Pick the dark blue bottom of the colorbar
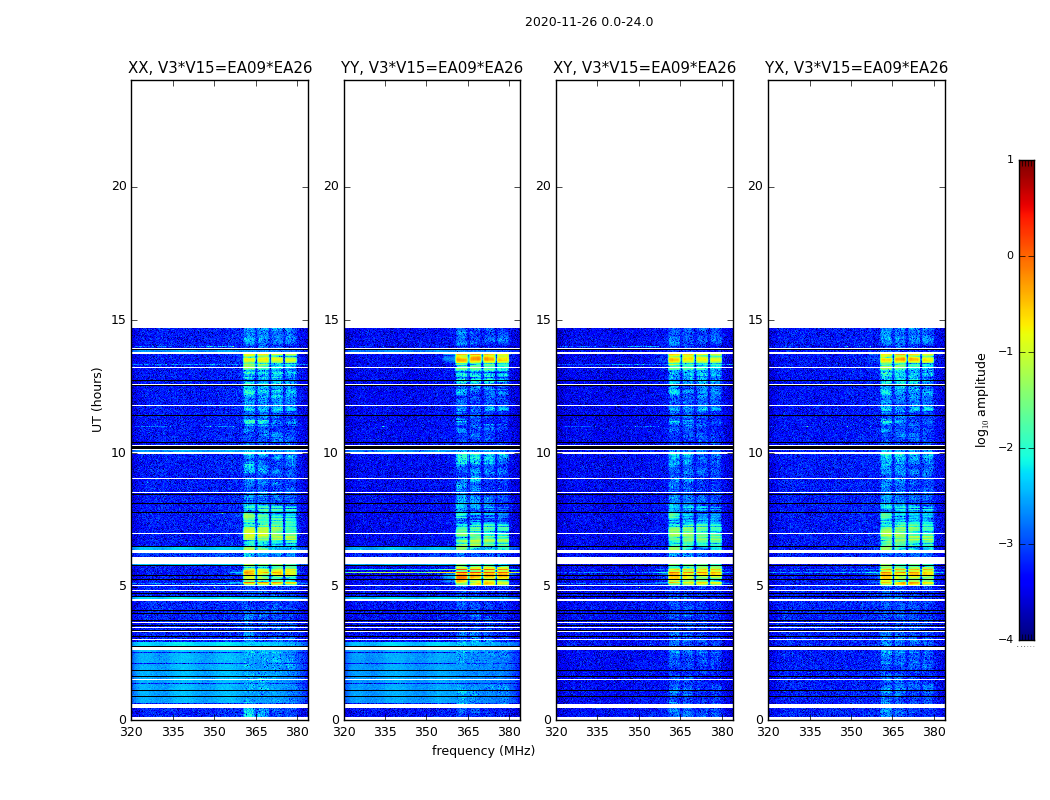 click(1026, 633)
